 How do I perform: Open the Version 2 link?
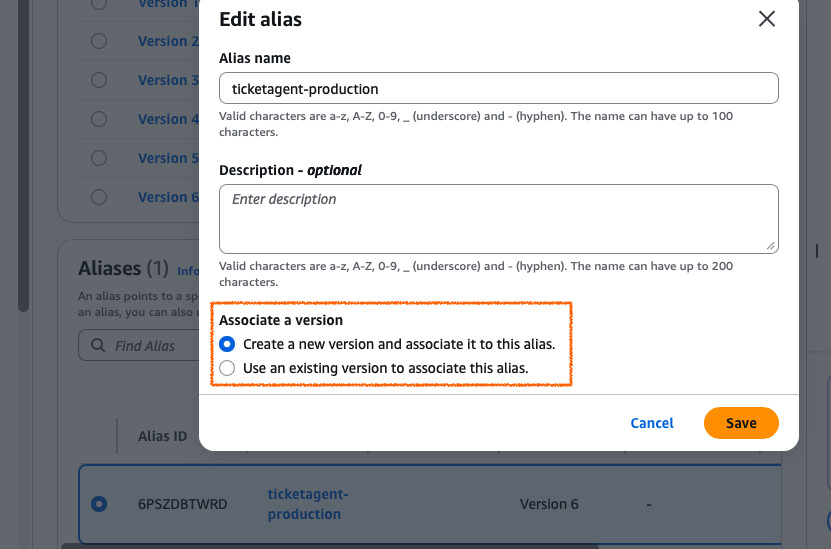click(163, 41)
